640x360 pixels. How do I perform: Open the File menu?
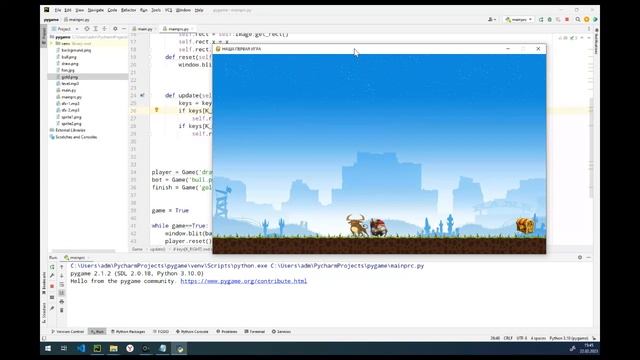point(58,10)
